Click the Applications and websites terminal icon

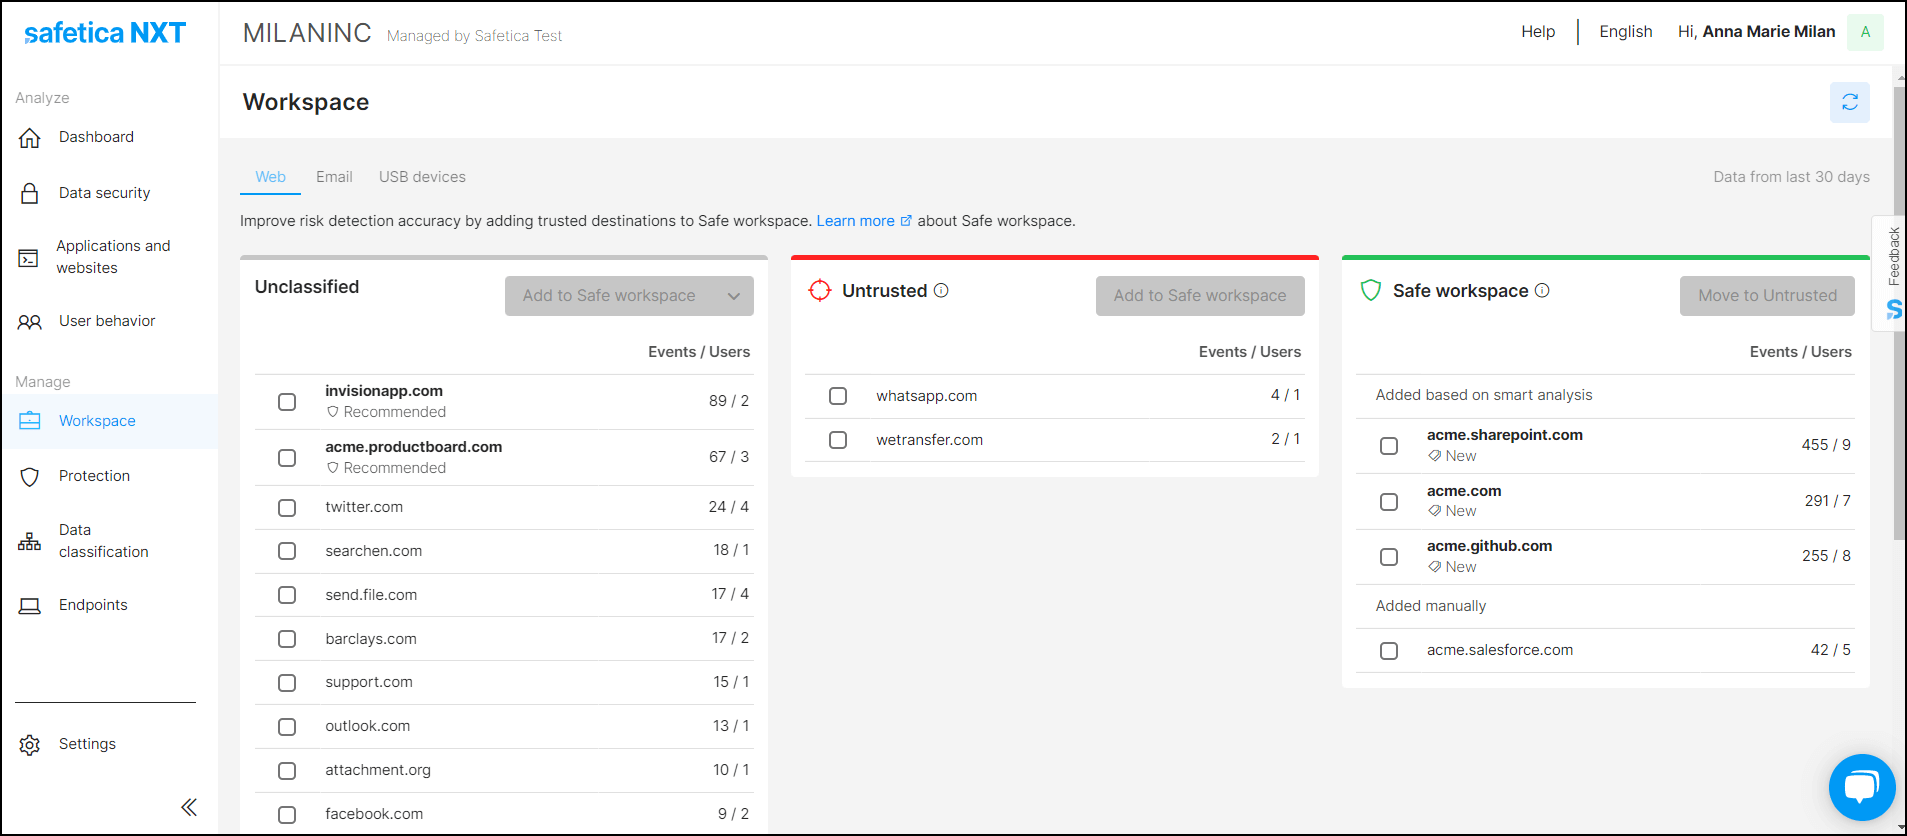point(28,258)
